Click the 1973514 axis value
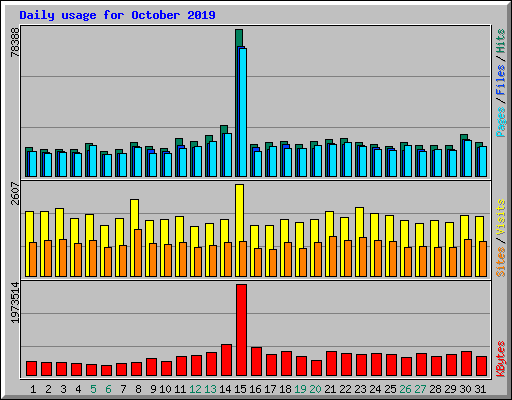The height and width of the screenshot is (400, 512). coord(15,303)
